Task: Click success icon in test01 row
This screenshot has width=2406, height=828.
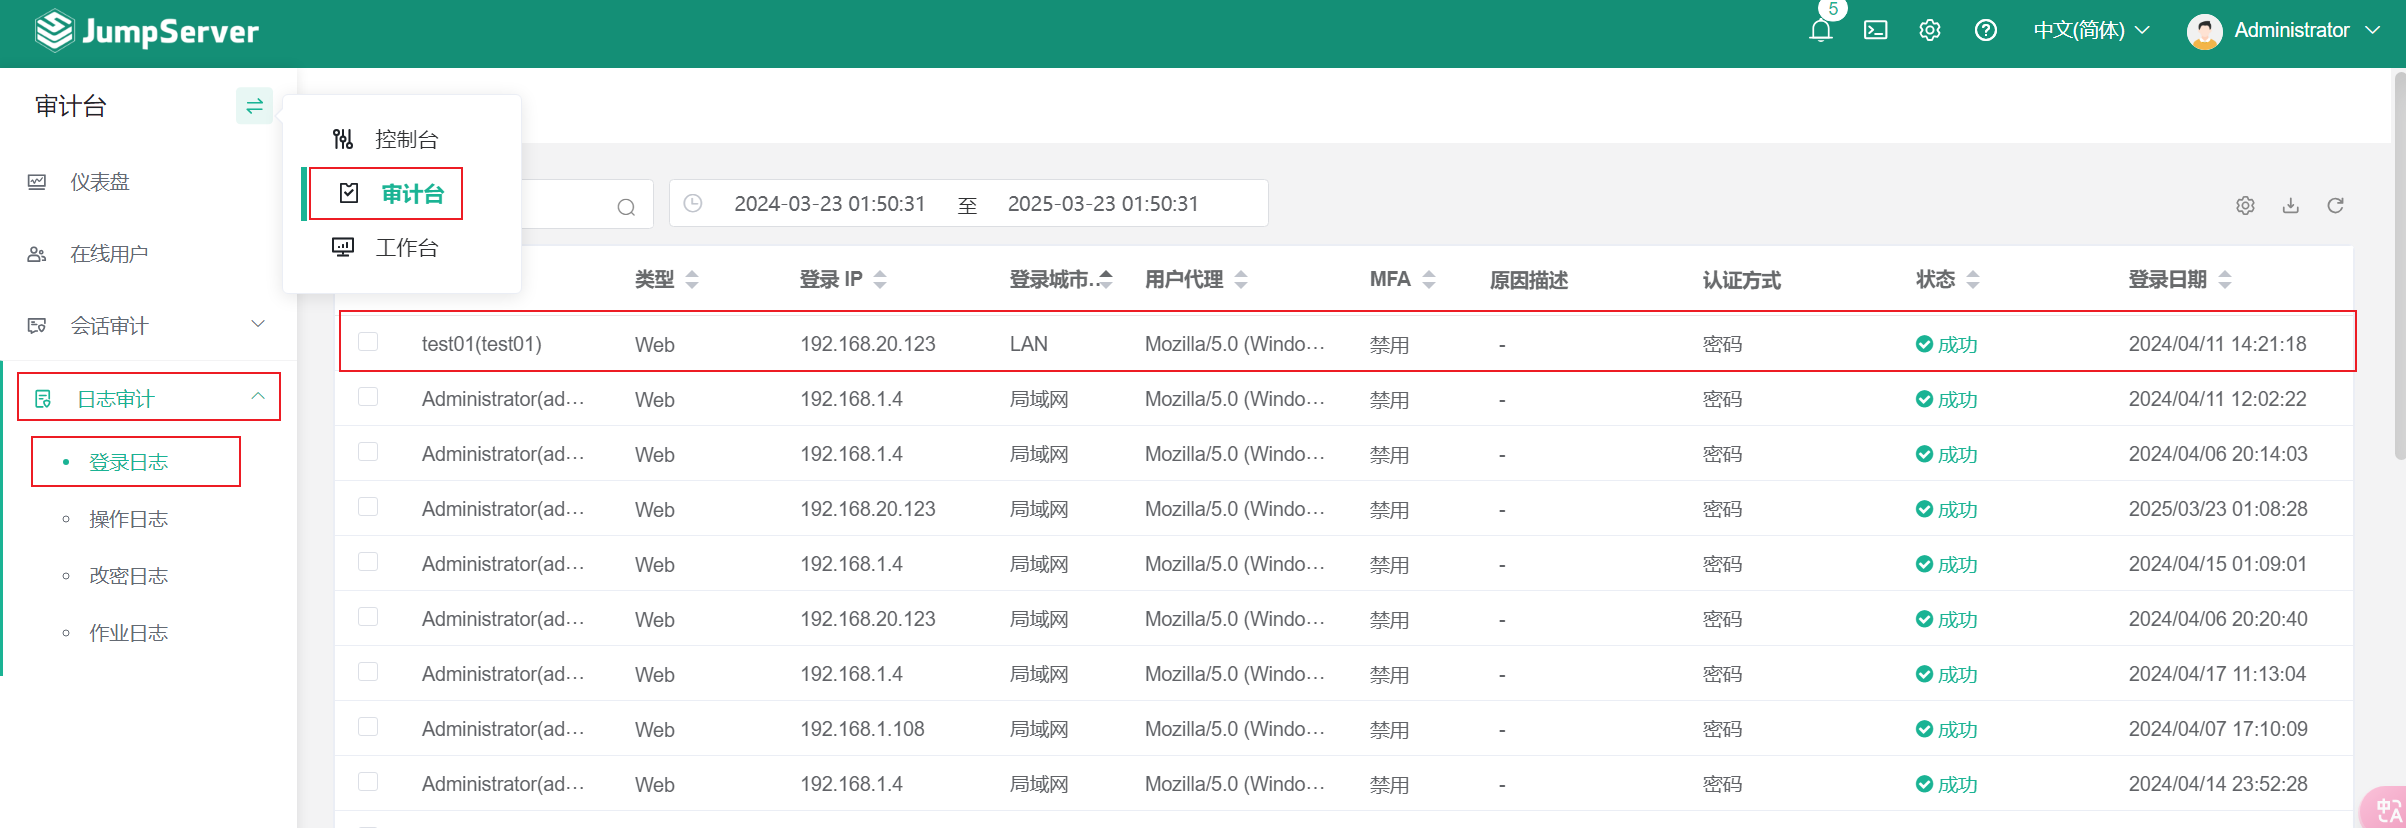Action: (x=1924, y=344)
